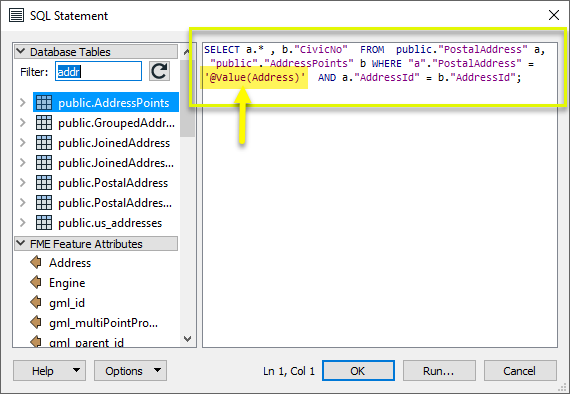
Task: Expand the public.GroupedAddr... table node
Action: point(23,122)
